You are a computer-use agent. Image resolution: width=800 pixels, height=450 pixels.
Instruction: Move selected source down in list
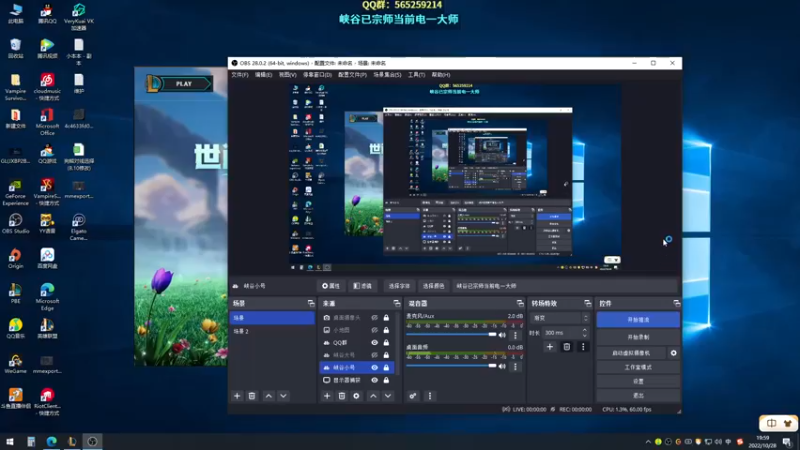click(x=388, y=396)
